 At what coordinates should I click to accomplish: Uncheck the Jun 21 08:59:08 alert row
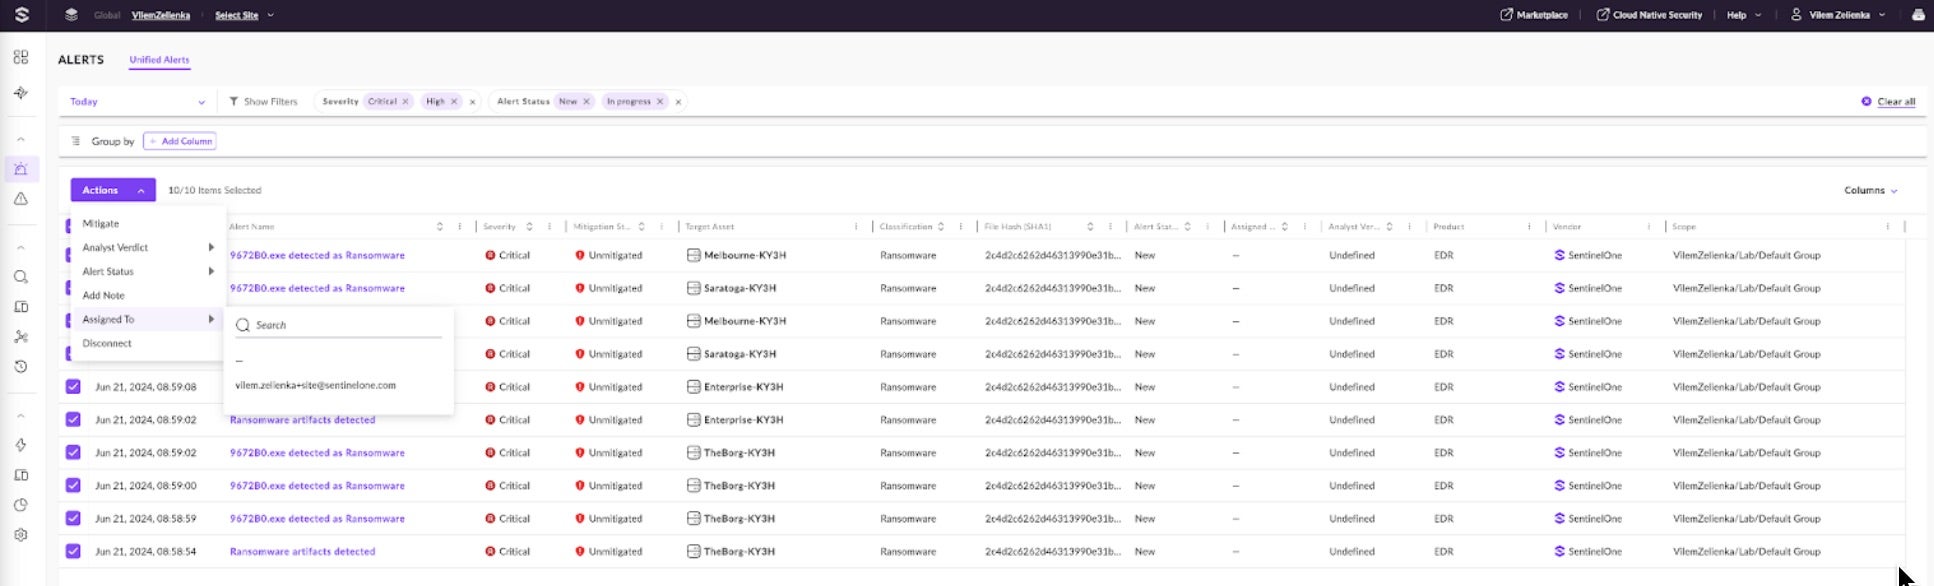73,387
